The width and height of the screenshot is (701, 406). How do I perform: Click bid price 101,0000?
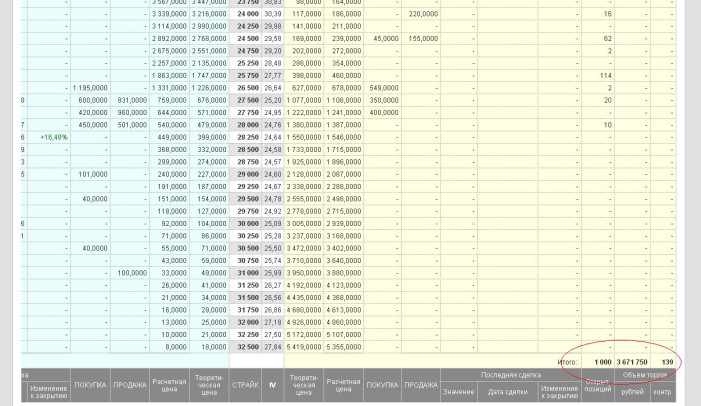93,174
